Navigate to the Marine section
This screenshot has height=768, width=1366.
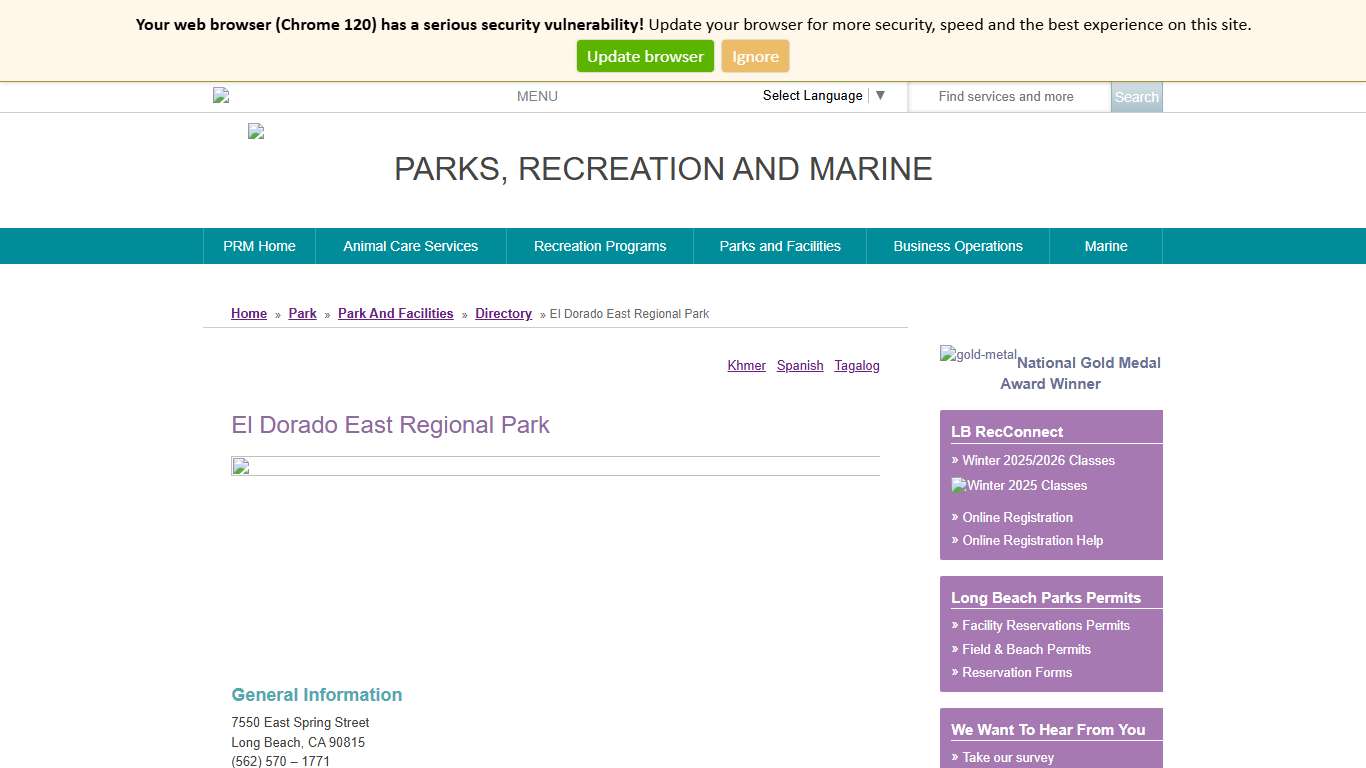tap(1105, 246)
